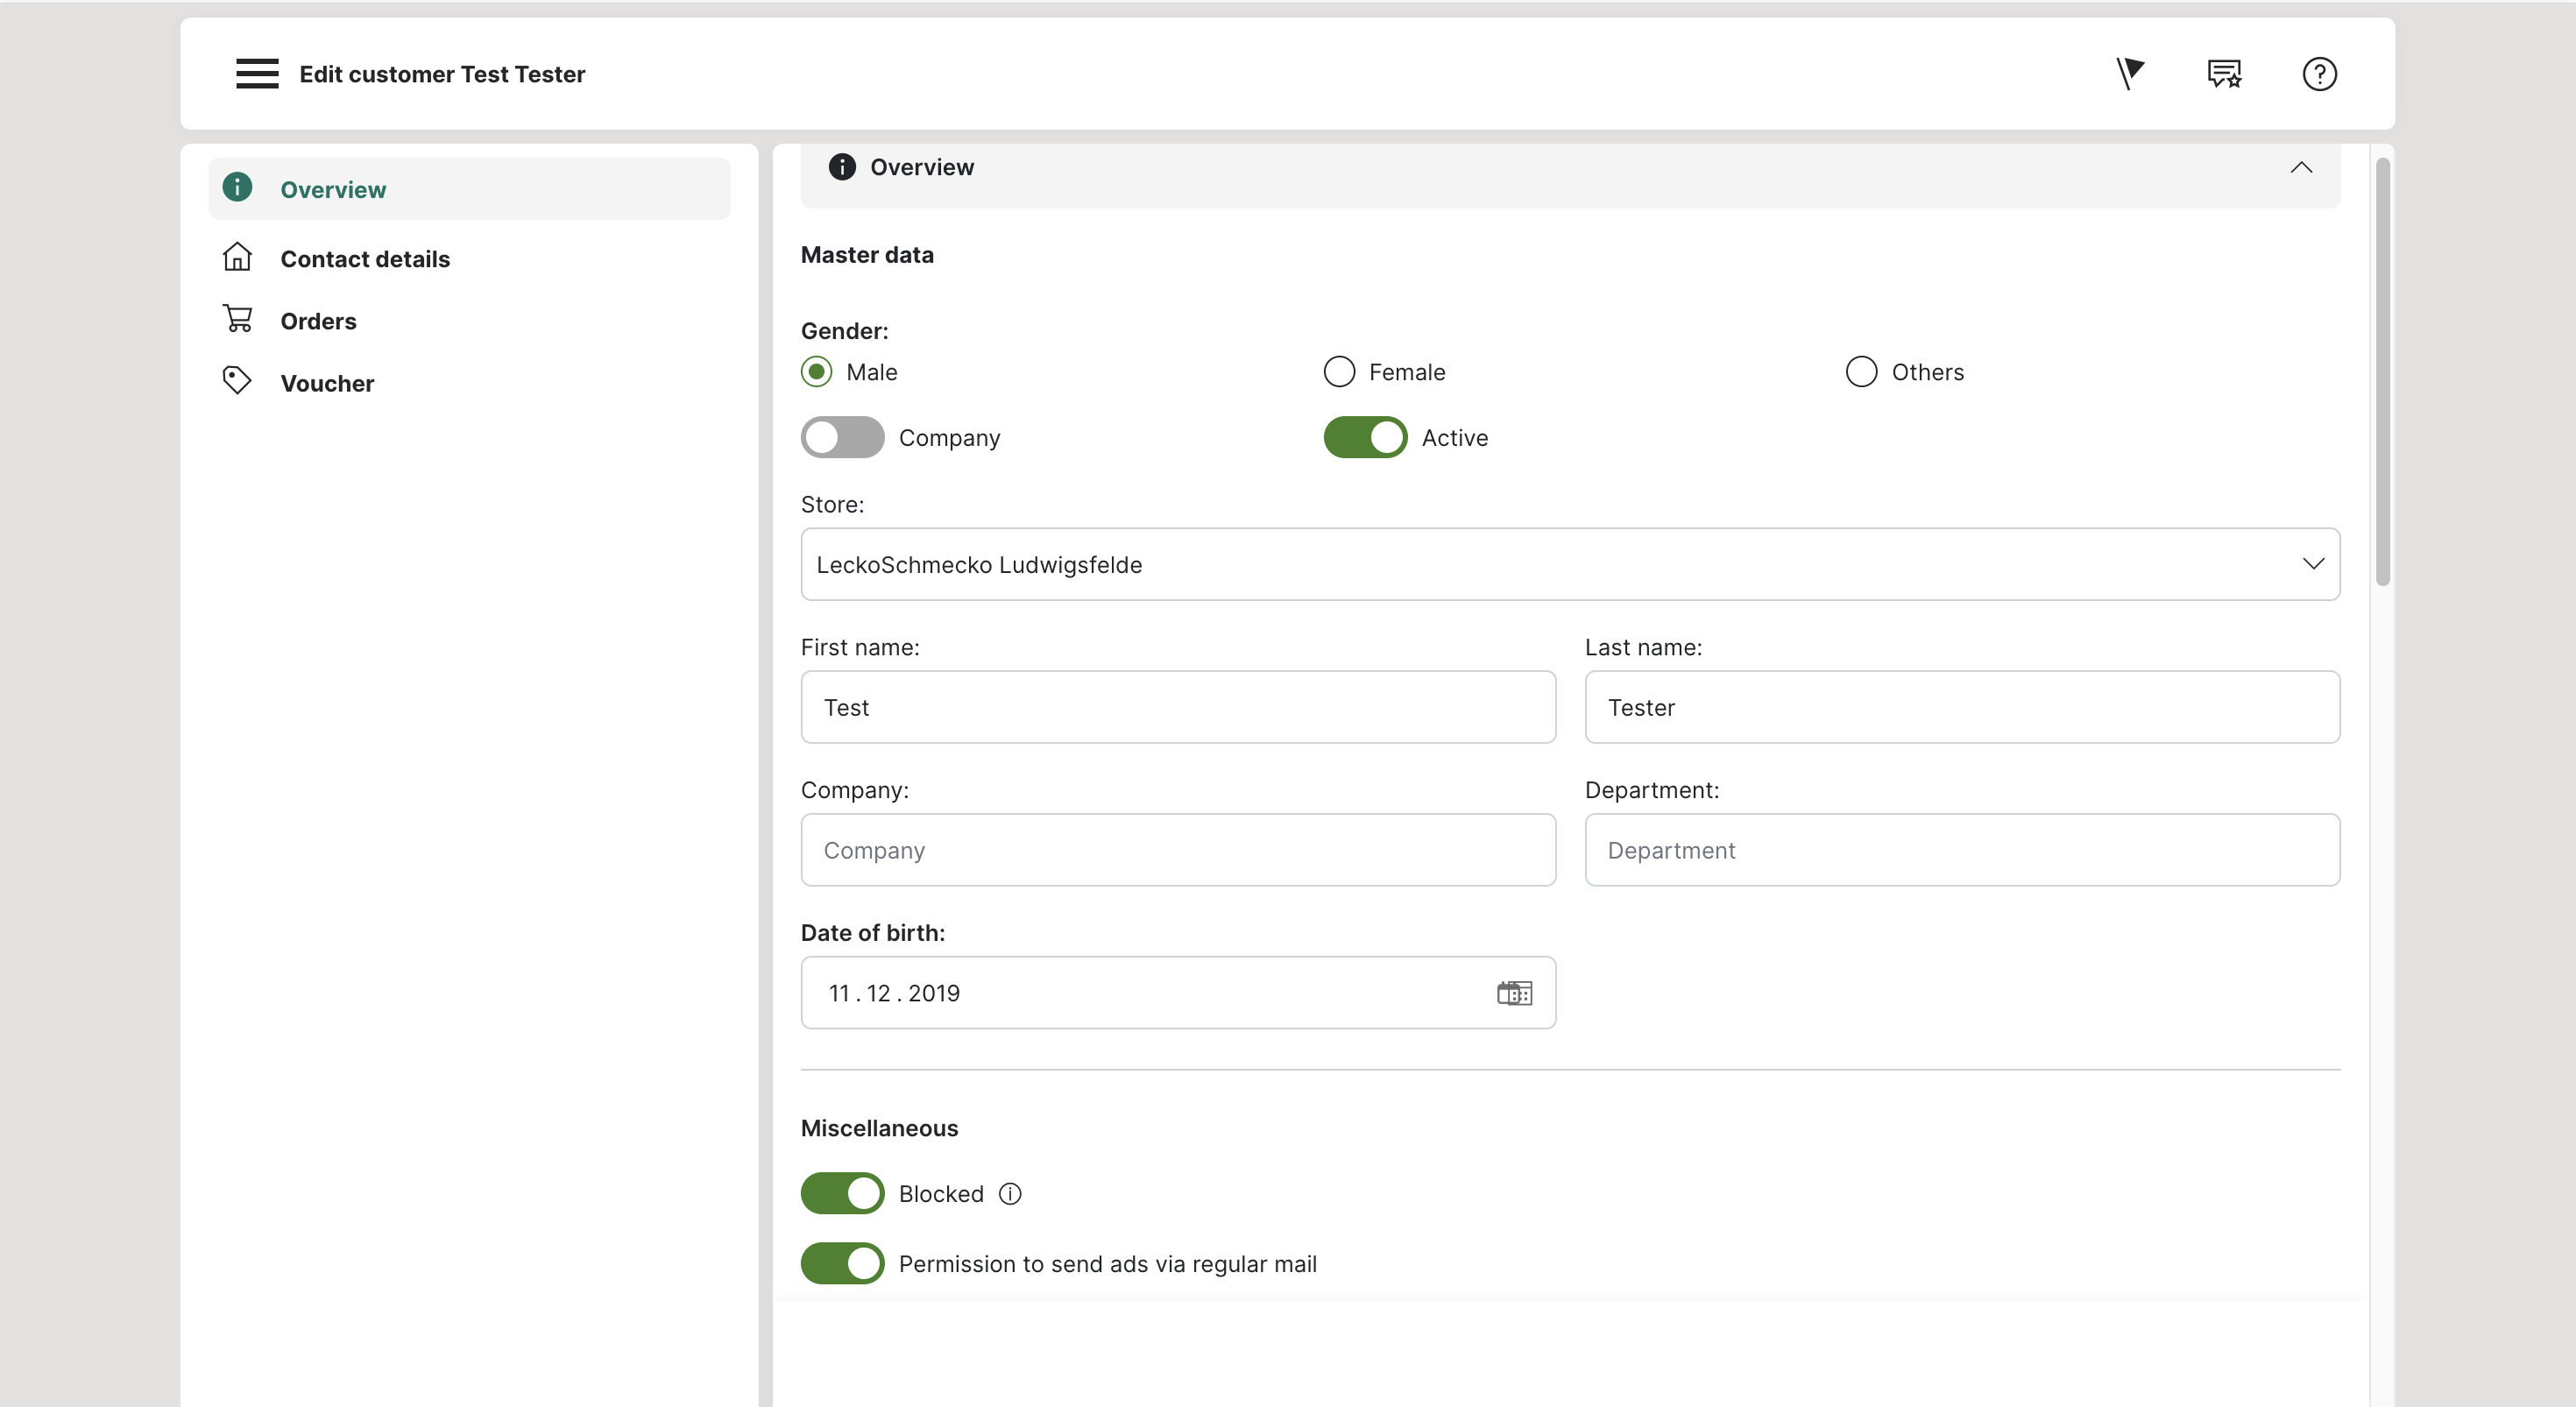The image size is (2576, 1407).
Task: Click the Voucher tag icon
Action: pyautogui.click(x=237, y=382)
